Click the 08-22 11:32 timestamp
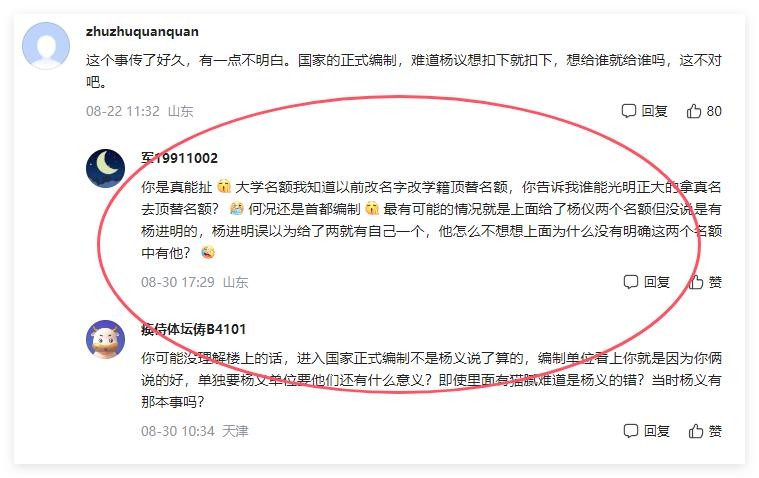 point(122,111)
